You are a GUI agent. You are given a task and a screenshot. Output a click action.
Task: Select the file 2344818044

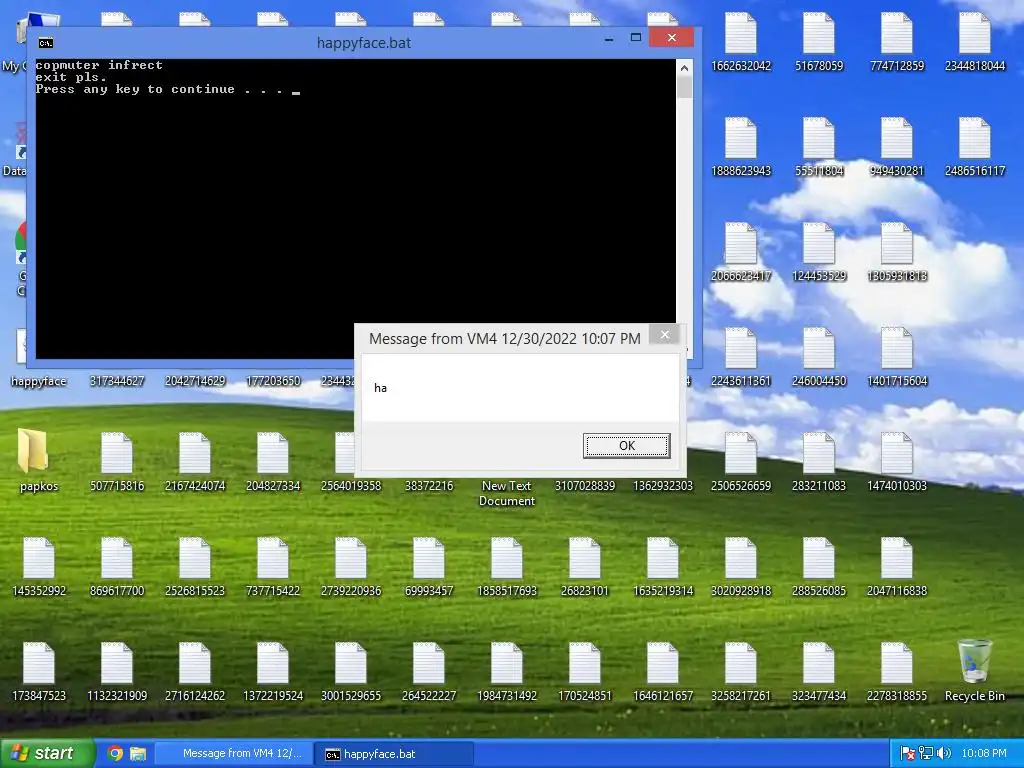click(974, 42)
